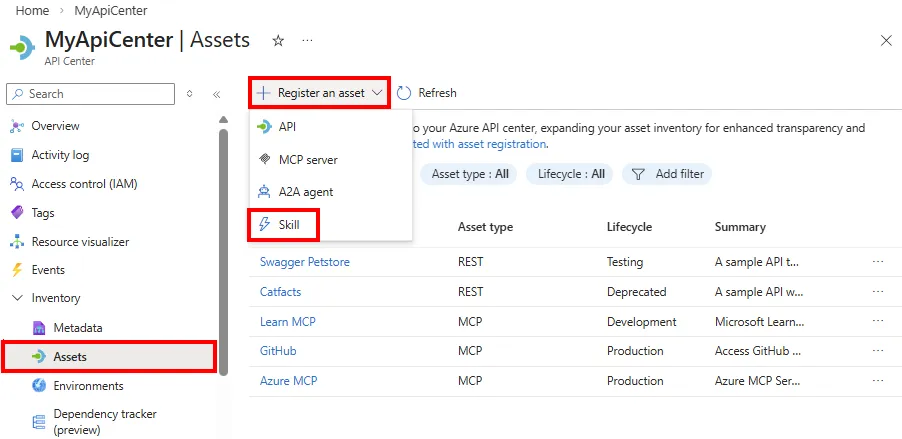Toggle the Register an asset dropdown

pyautogui.click(x=319, y=93)
